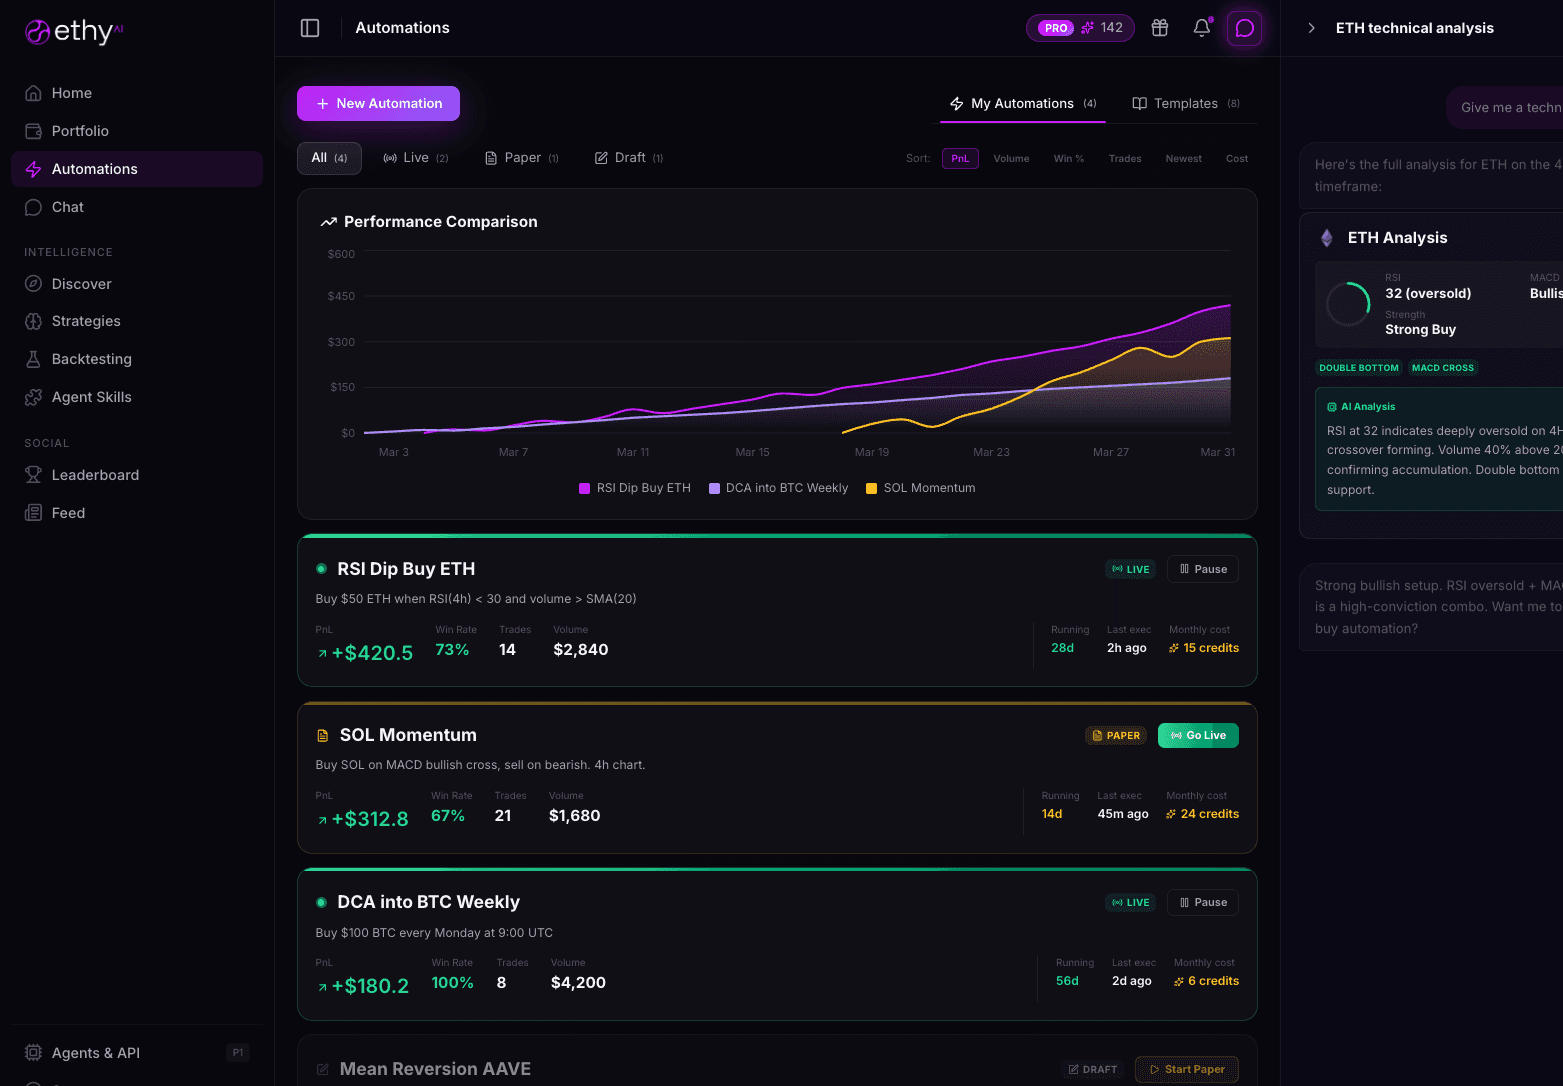
Task: Click the Give me a techn chat bubble
Action: (x=1505, y=108)
